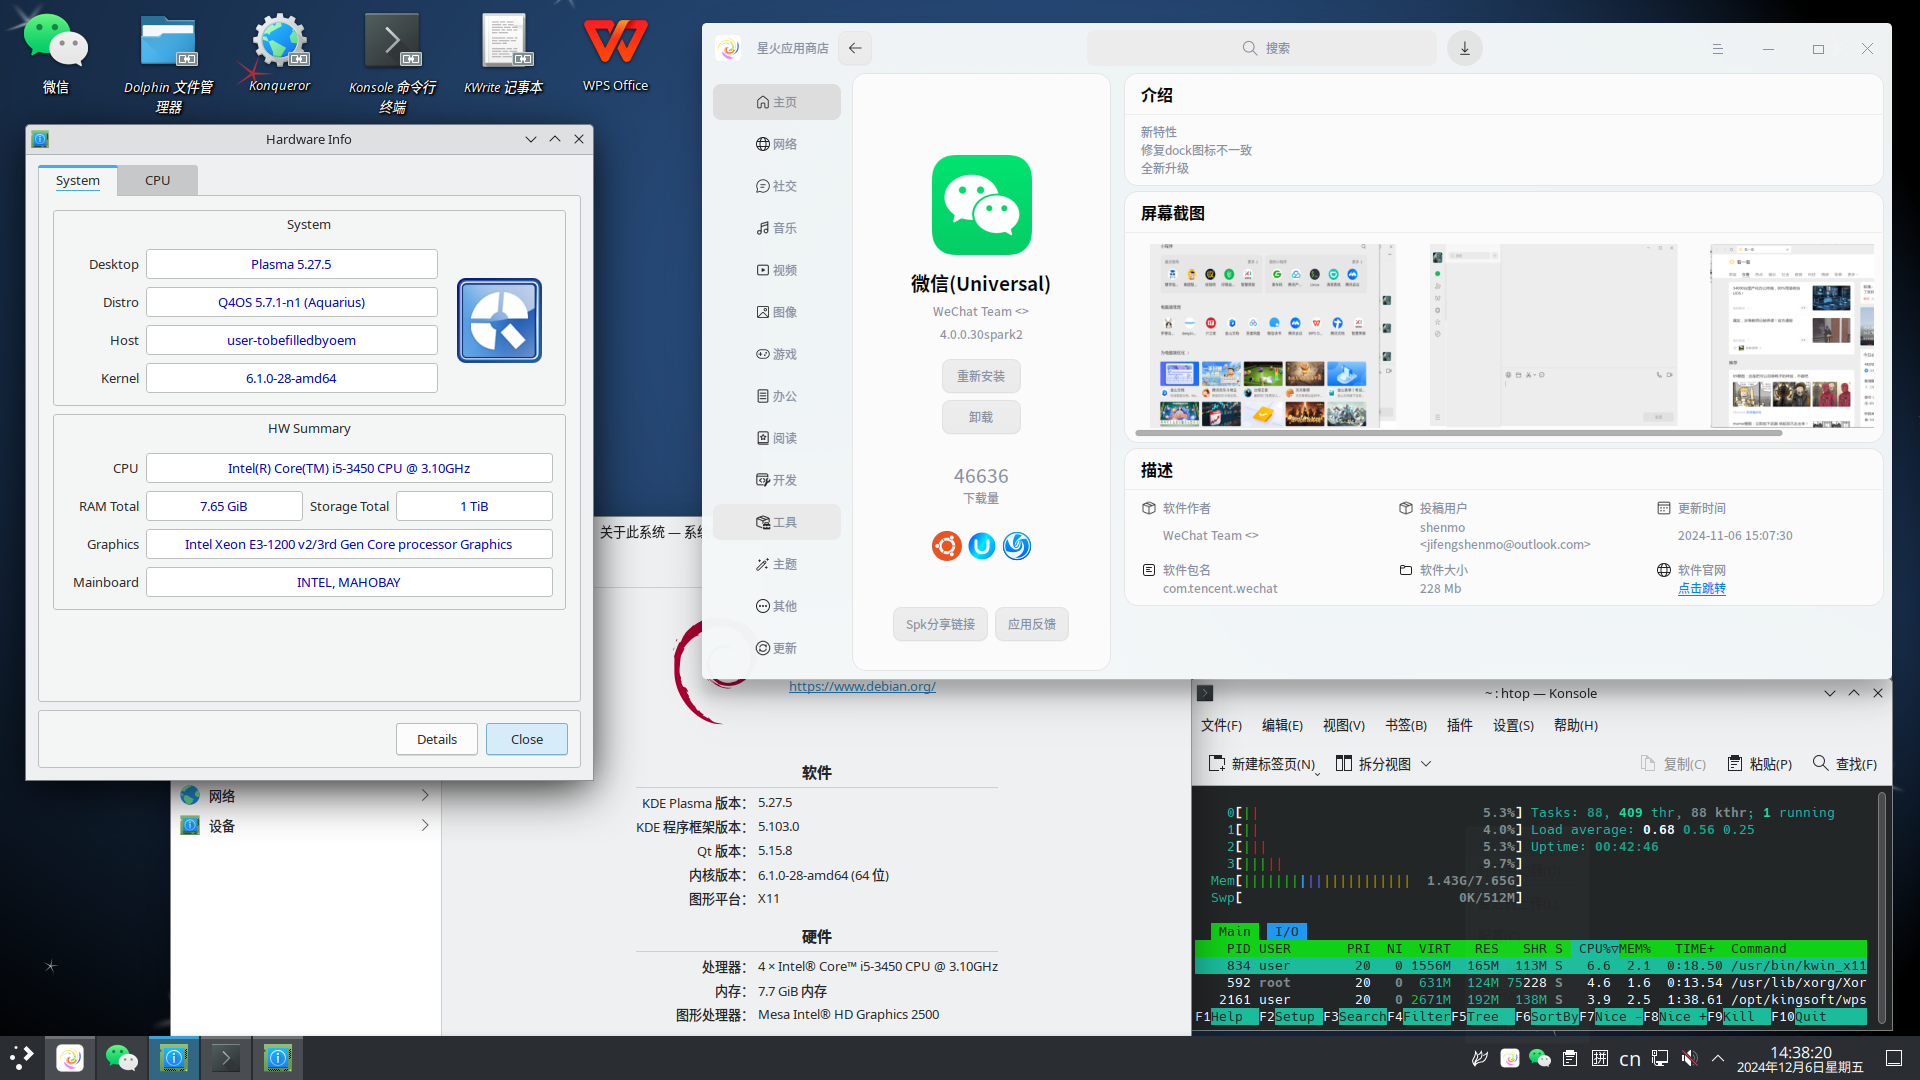Switch to CPU tab in Hardware Info
The height and width of the screenshot is (1080, 1920).
click(x=157, y=180)
